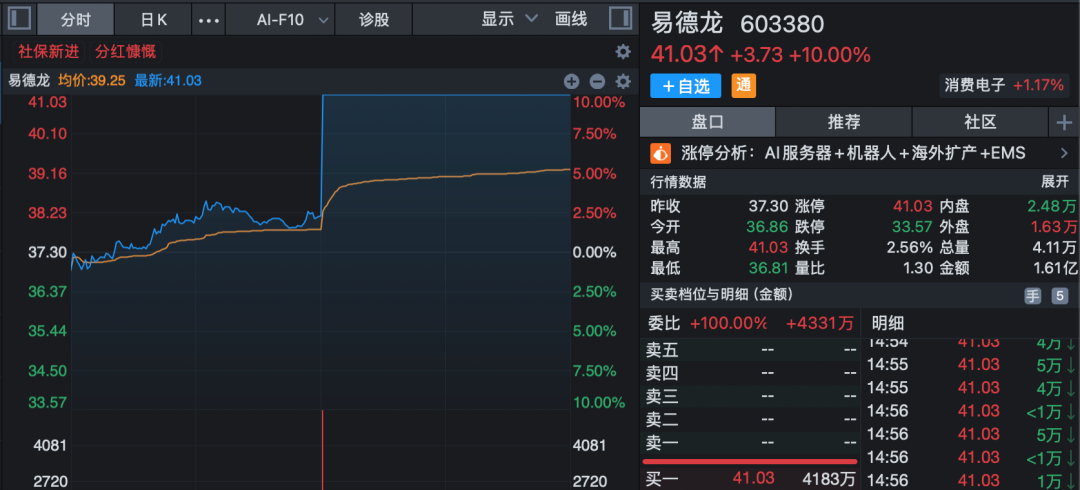Click the 内盘 2.48万 value
Image resolution: width=1080 pixels, height=490 pixels.
(1052, 206)
